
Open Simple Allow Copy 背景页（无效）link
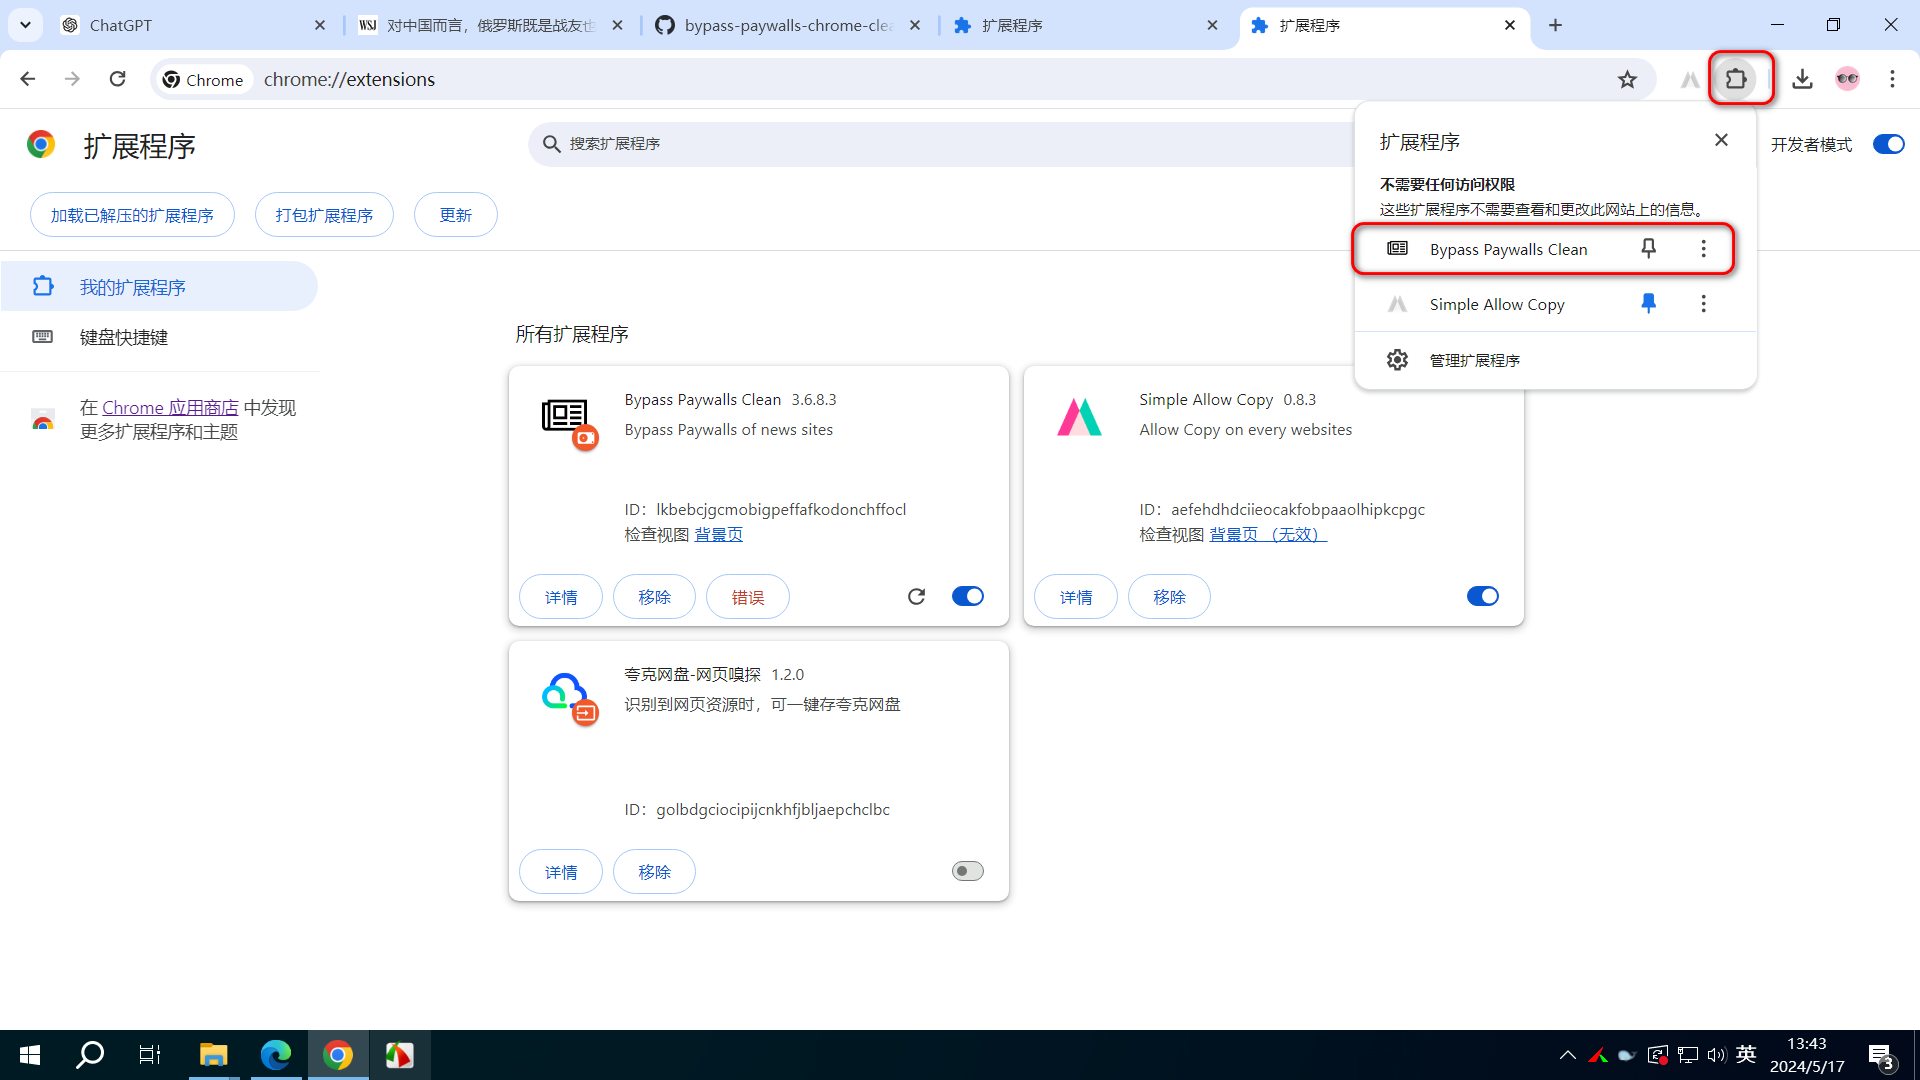coord(1268,534)
